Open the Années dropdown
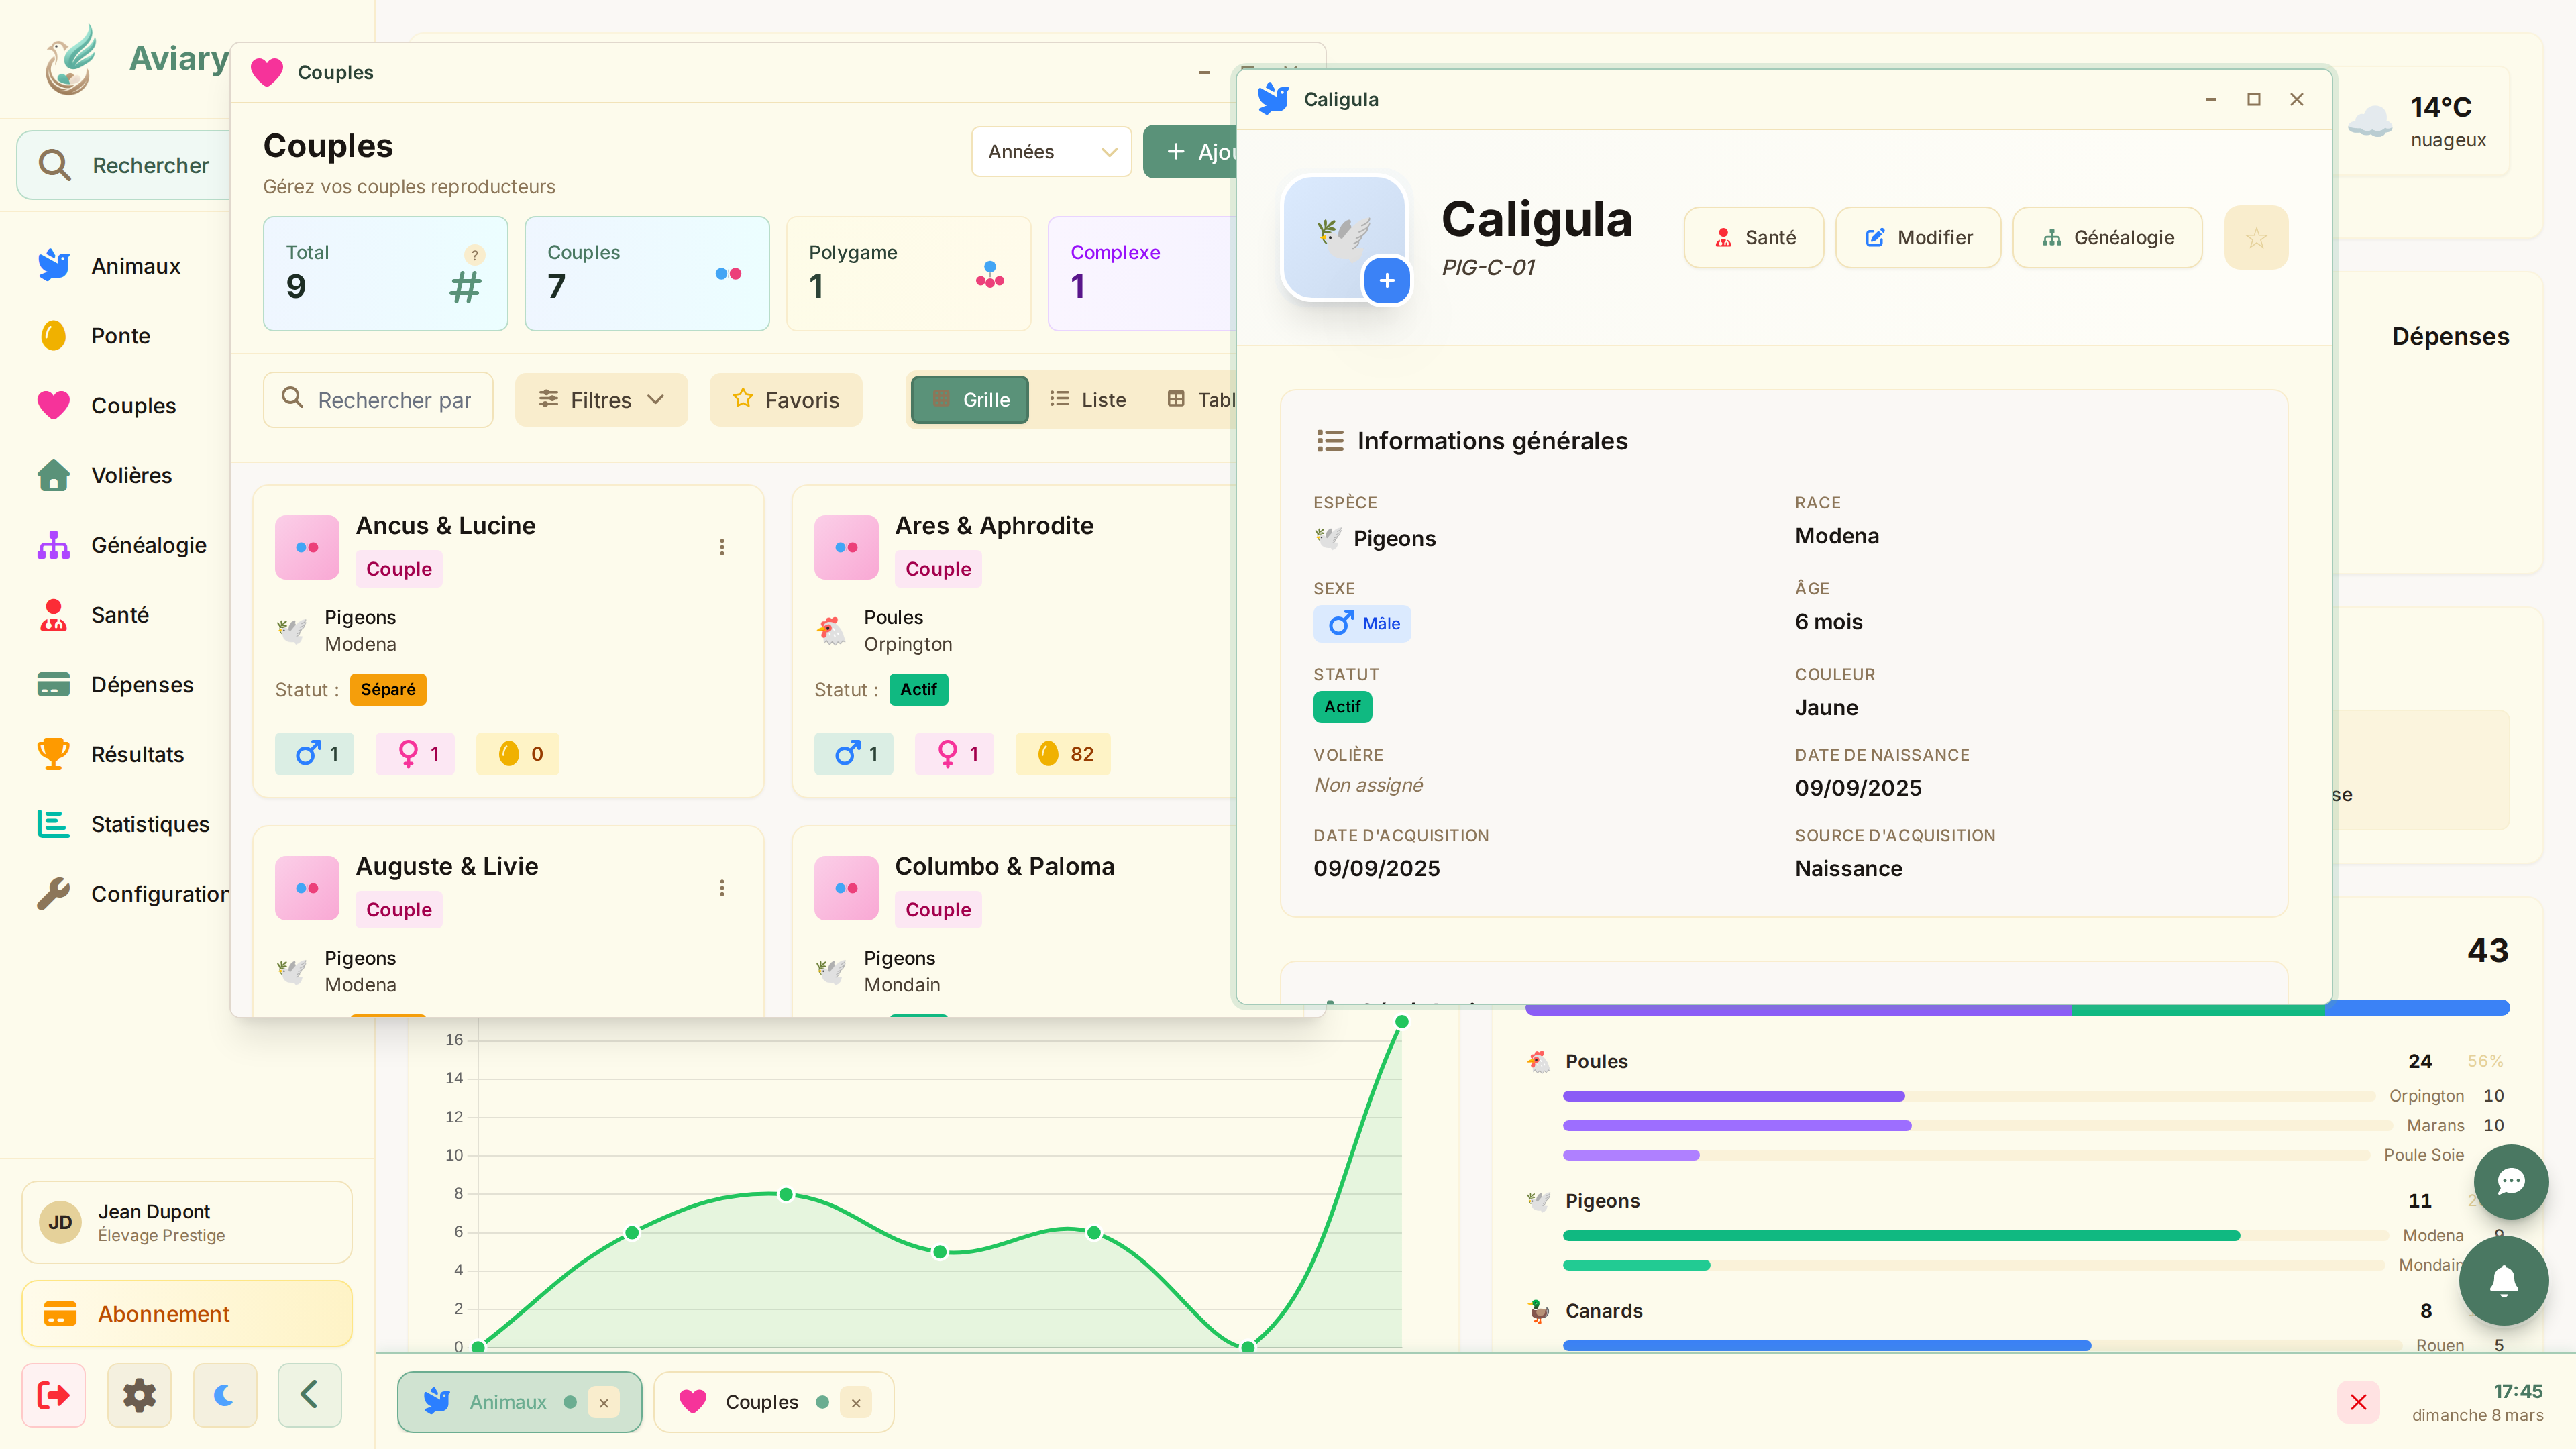Screen dimensions: 2576x1449 [1050, 152]
